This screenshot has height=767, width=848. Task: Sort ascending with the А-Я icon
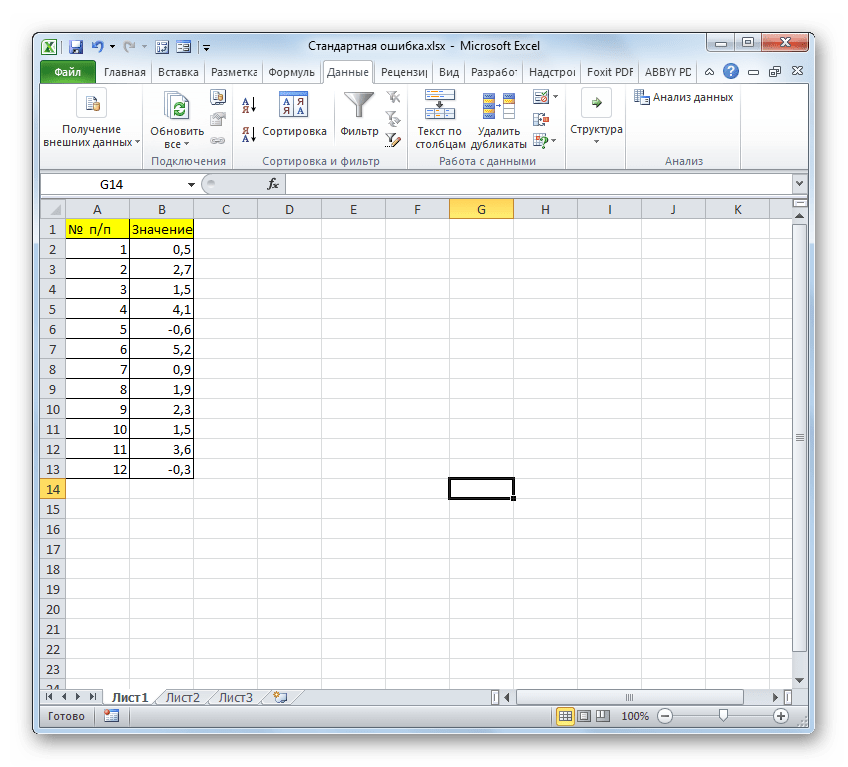[249, 105]
